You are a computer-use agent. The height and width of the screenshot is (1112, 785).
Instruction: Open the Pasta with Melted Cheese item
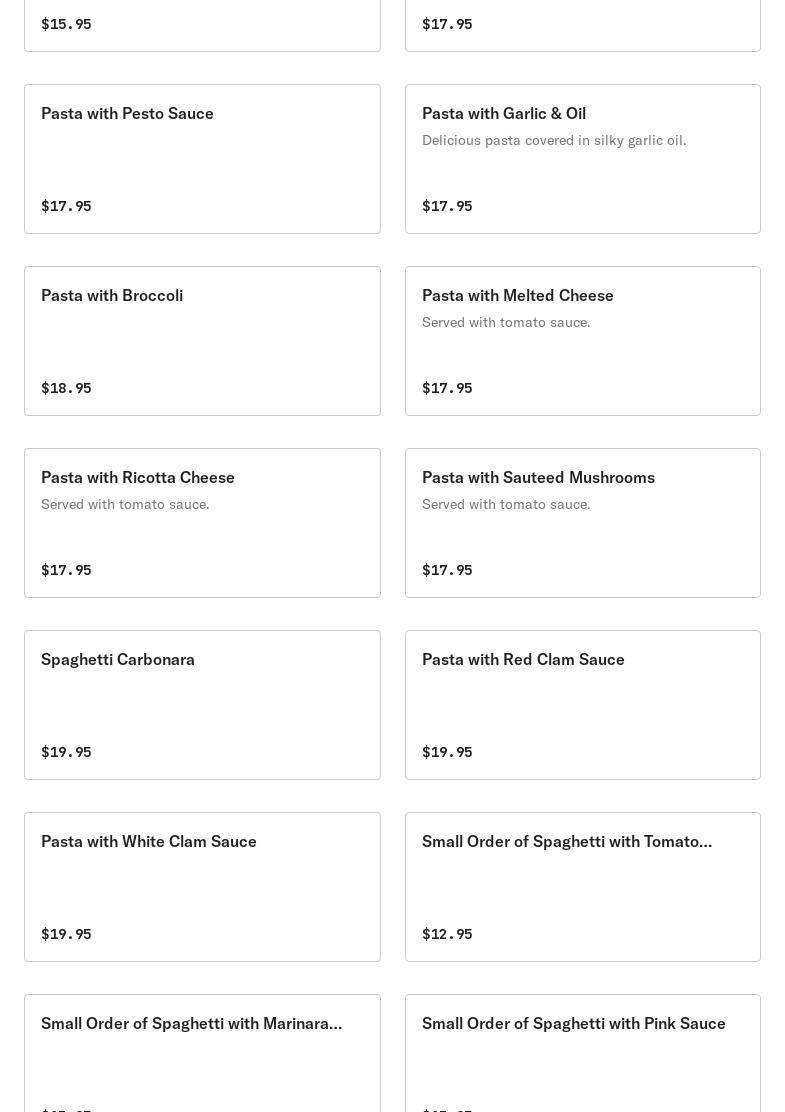(x=582, y=341)
